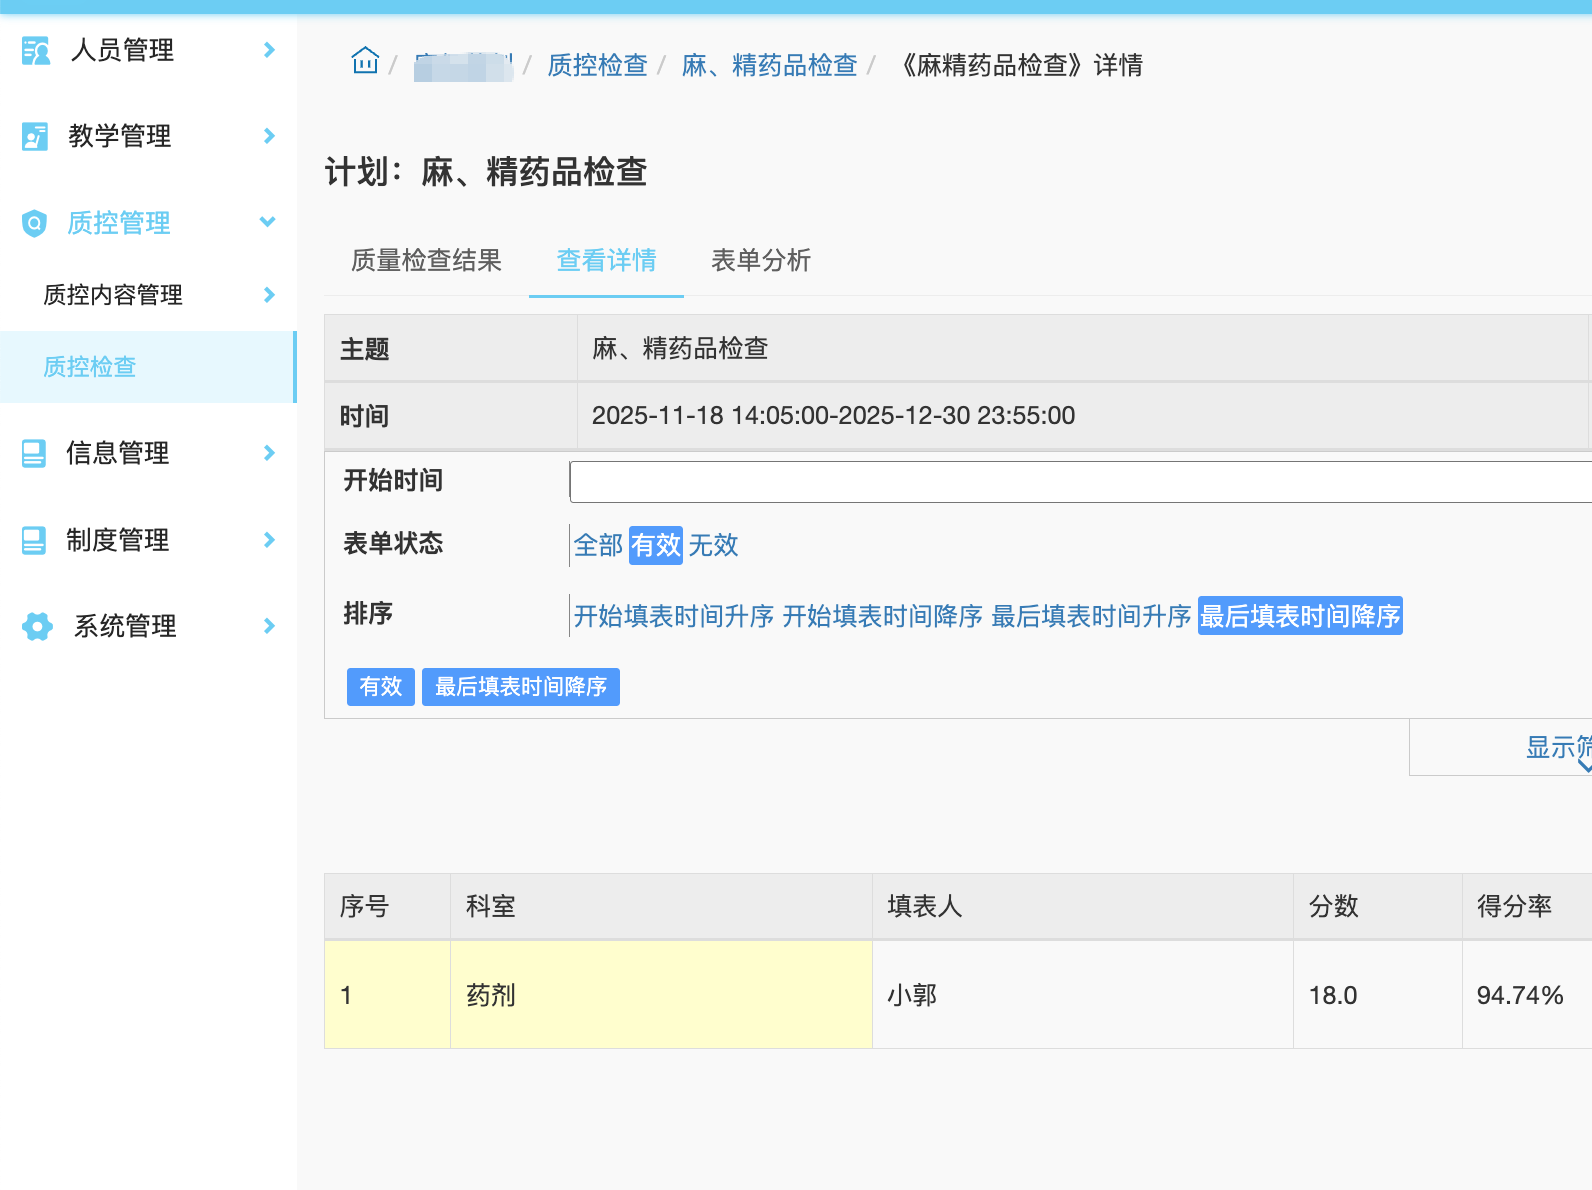Select 全部 form status filter
The image size is (1592, 1190).
(598, 545)
